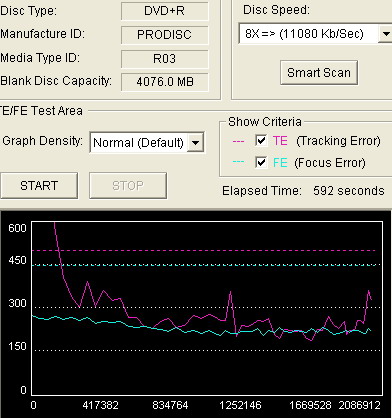Click the Elapsed Time 592 seconds readout
Image resolution: width=392 pixels, height=418 pixels.
pyautogui.click(x=303, y=191)
